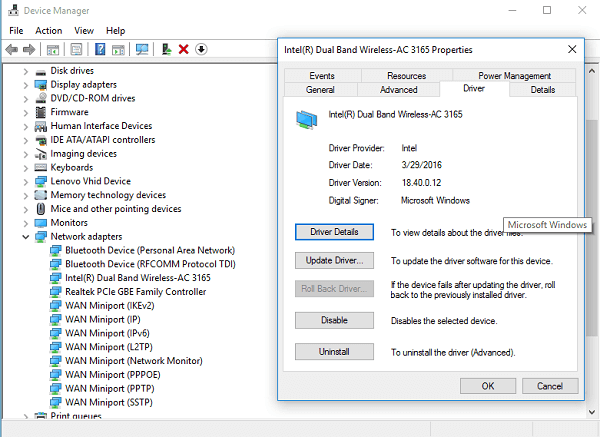Select WAN Miniport (IKEv2)
Viewport: 600px width, 437px height.
pos(109,306)
